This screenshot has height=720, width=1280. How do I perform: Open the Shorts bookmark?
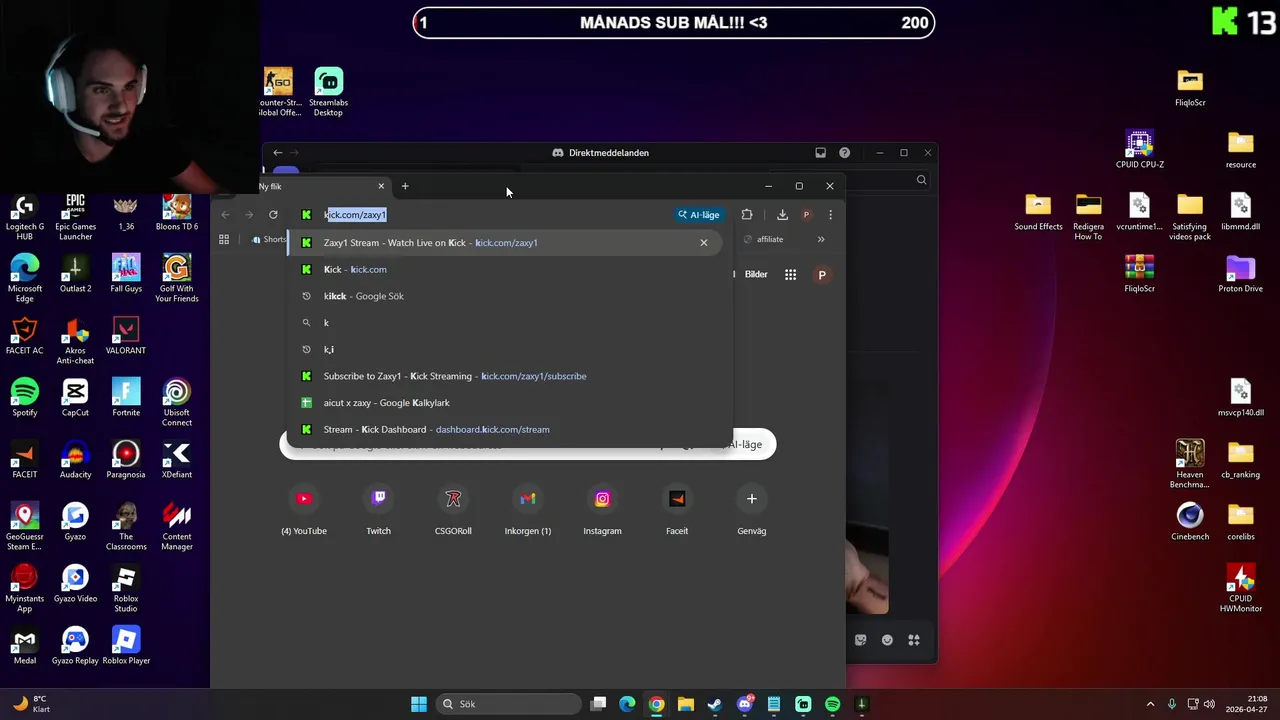click(269, 240)
